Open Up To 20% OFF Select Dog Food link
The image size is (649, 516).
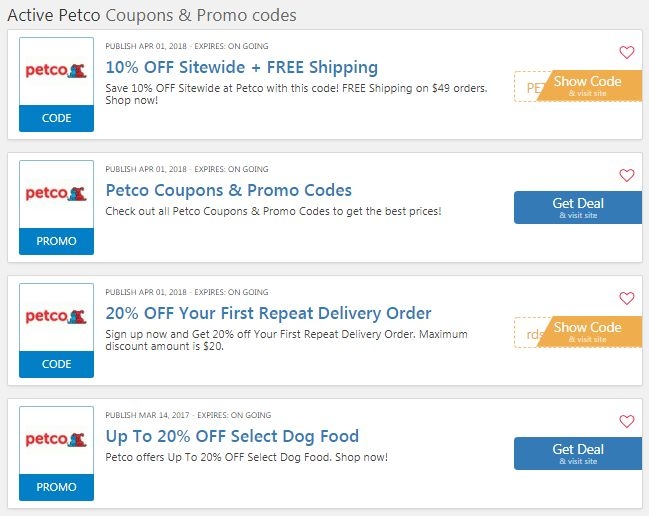[x=232, y=436]
